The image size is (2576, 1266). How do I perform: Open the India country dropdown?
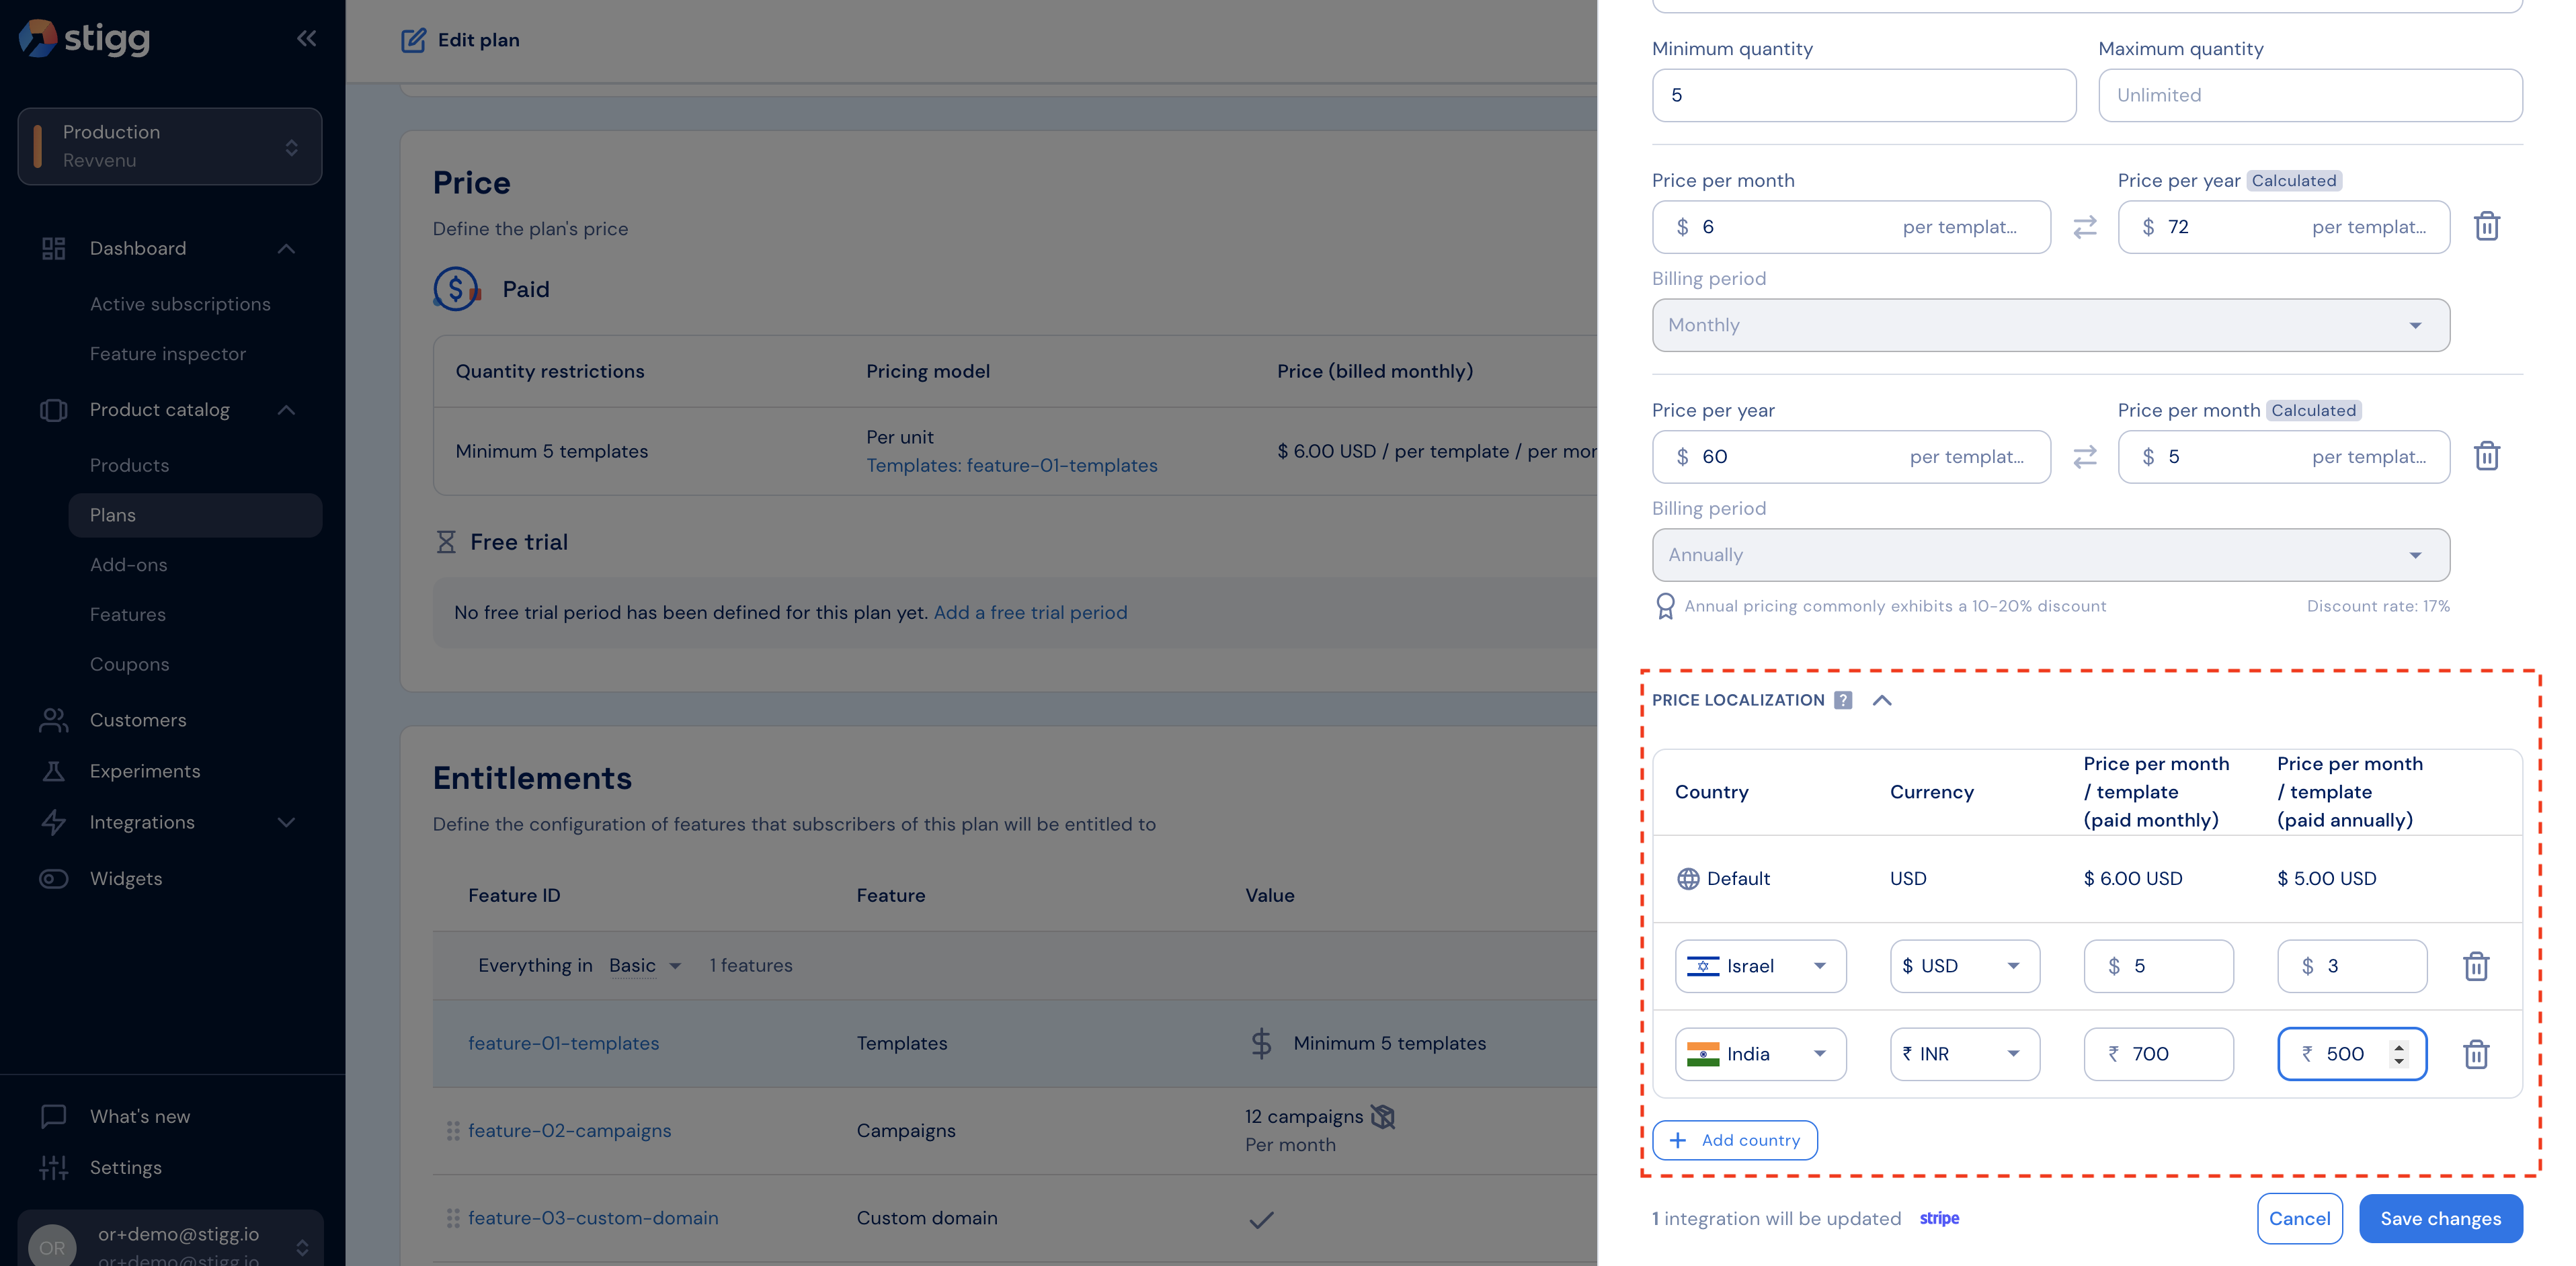pos(1760,1054)
